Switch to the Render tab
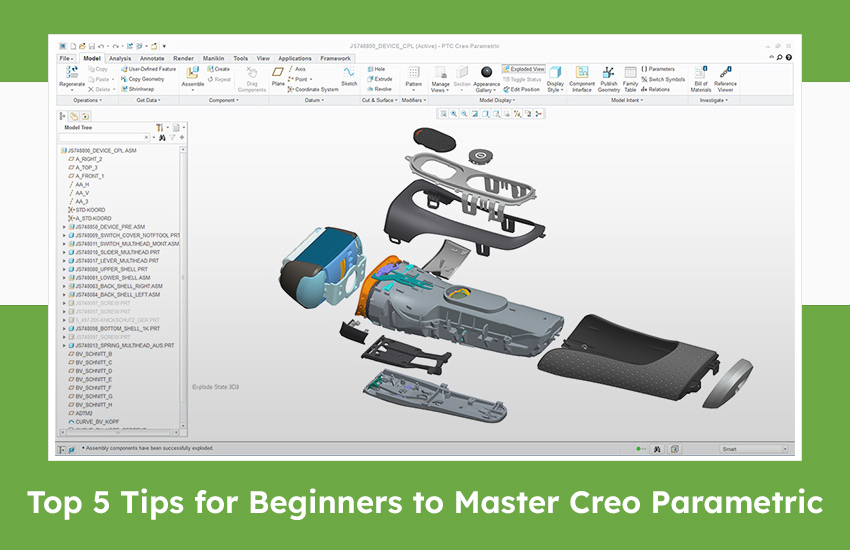 click(183, 59)
